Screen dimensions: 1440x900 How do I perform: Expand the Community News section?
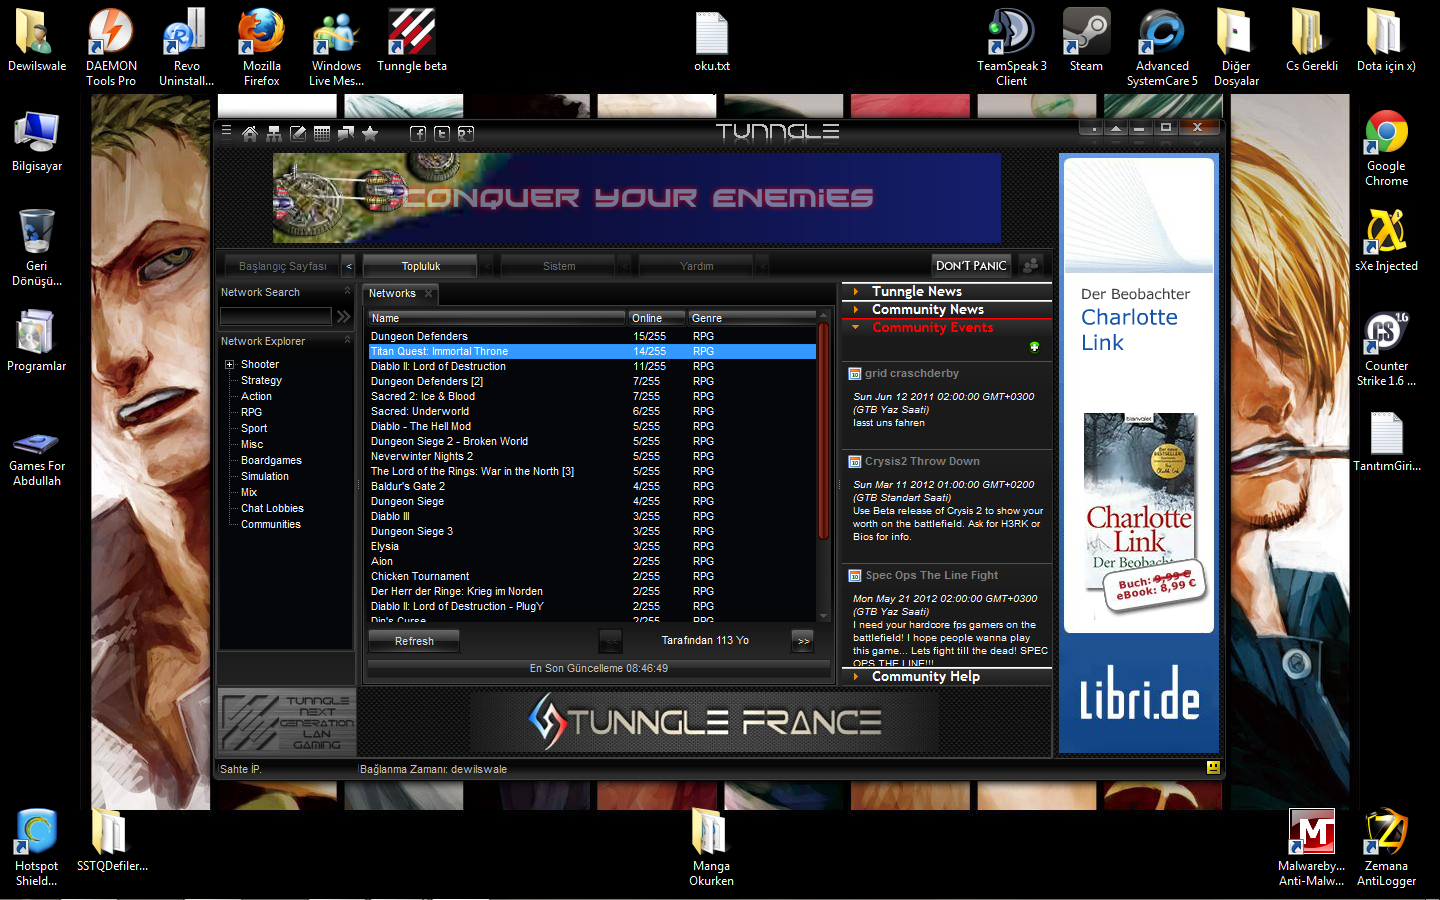point(947,309)
